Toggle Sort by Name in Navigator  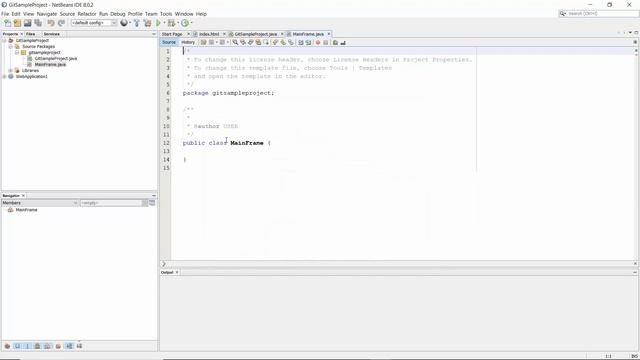point(69,346)
